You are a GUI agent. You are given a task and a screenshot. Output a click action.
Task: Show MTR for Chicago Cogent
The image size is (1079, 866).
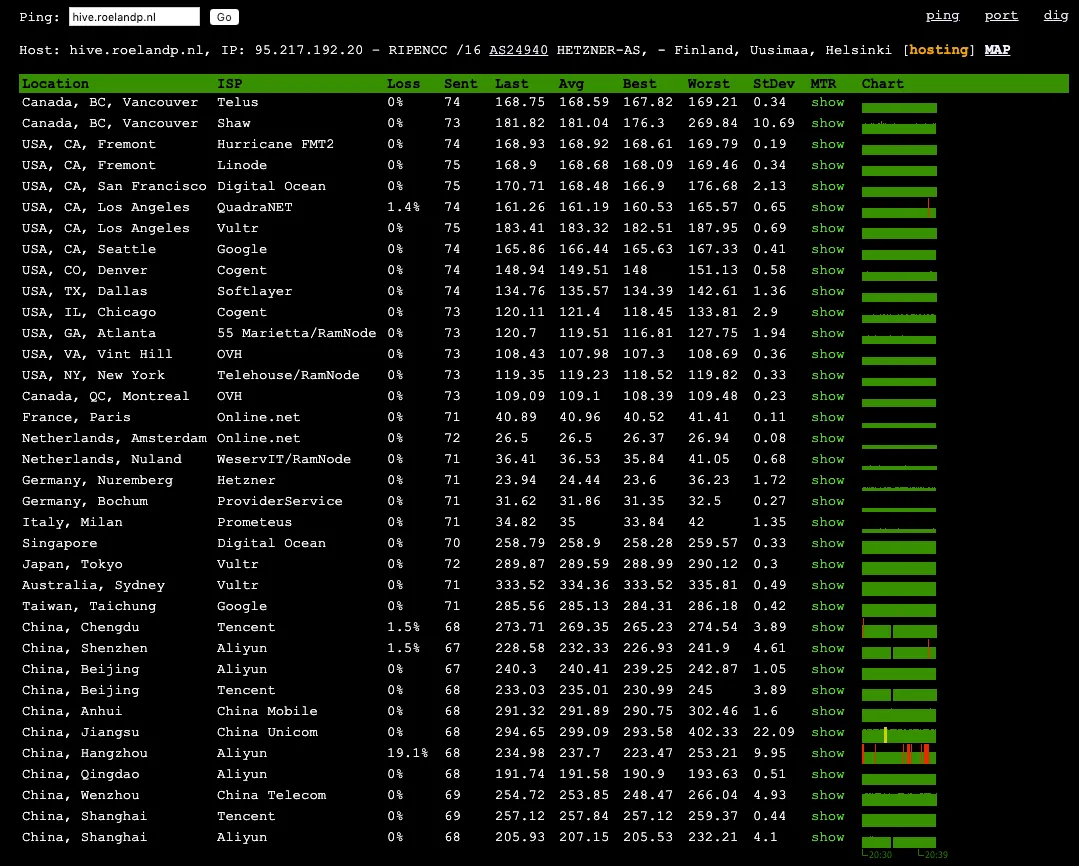[827, 312]
